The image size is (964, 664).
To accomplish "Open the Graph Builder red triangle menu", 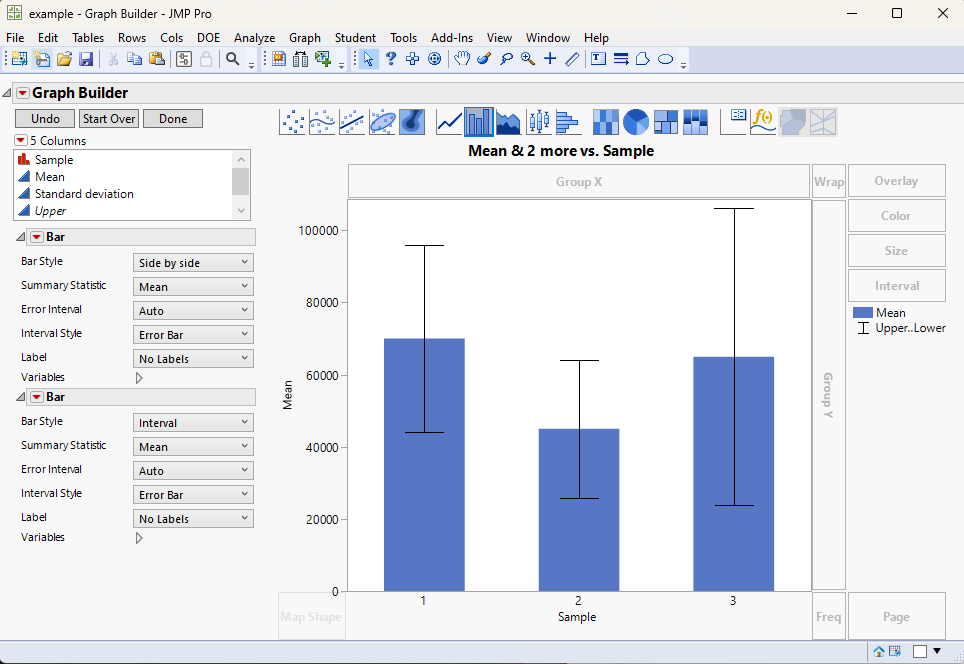I will click(23, 93).
